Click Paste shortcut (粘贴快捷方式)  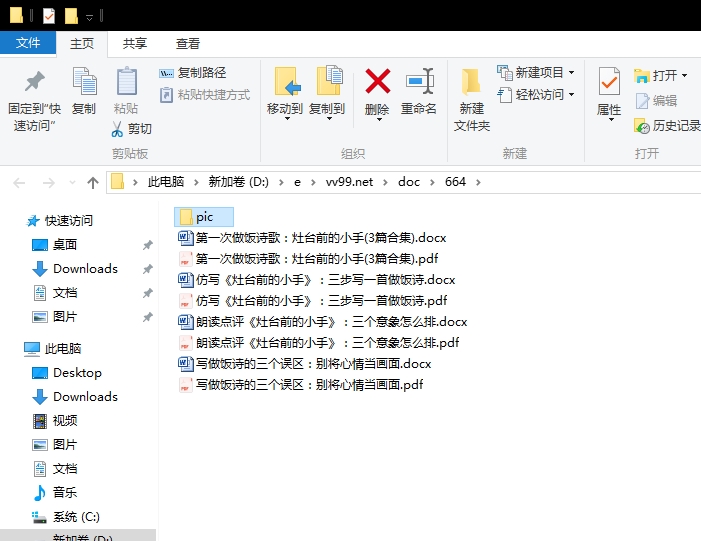[x=205, y=95]
